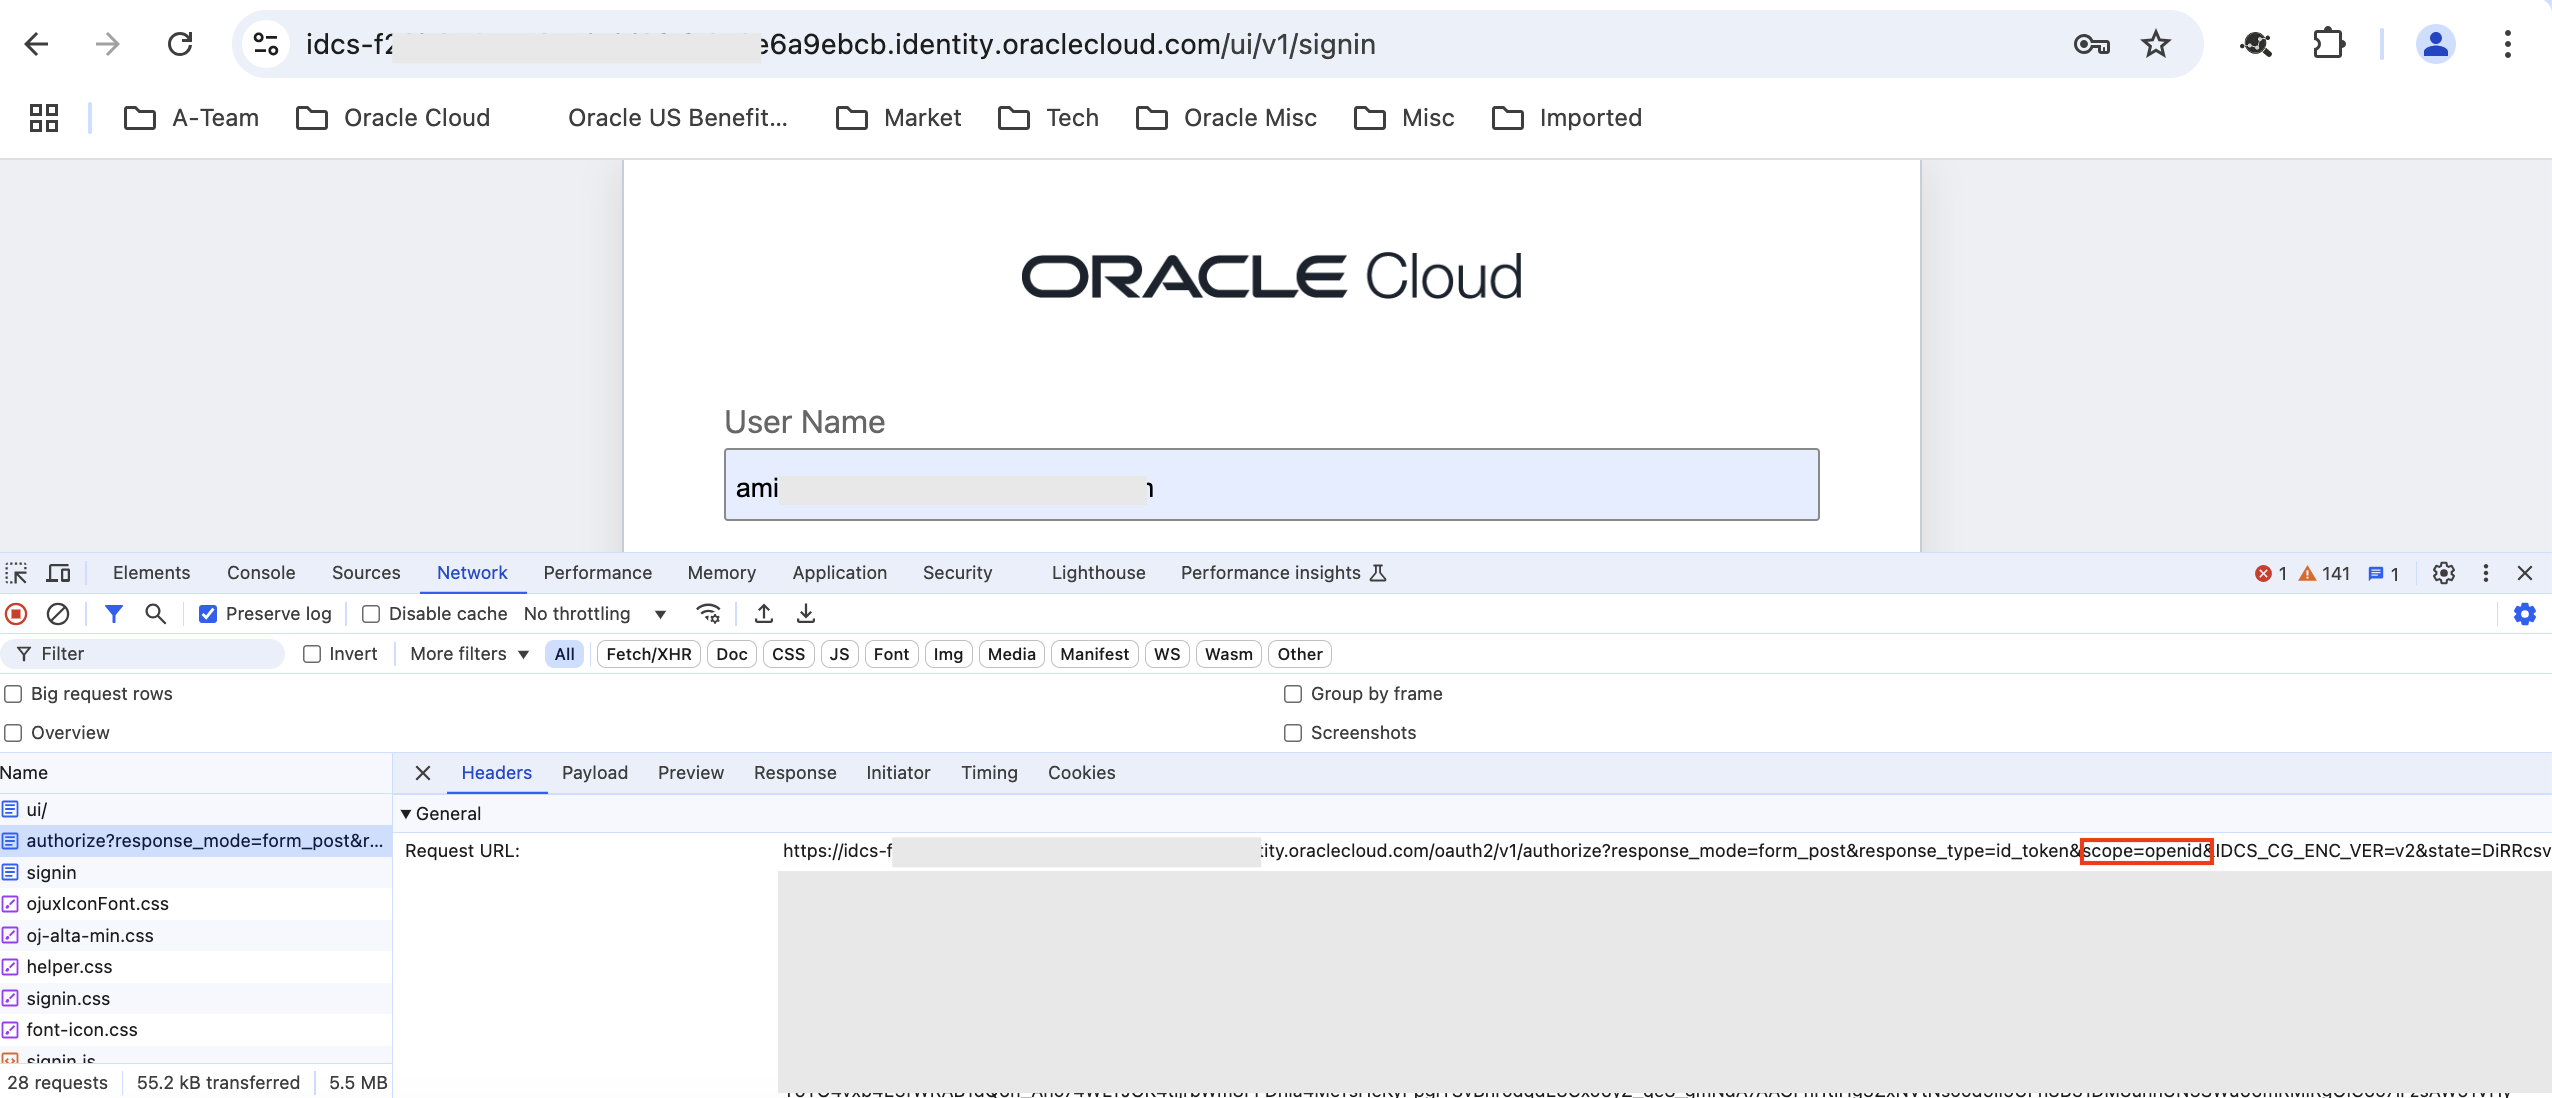Screen dimensions: 2552x1098
Task: Open network conditions wifi icon
Action: 709,613
